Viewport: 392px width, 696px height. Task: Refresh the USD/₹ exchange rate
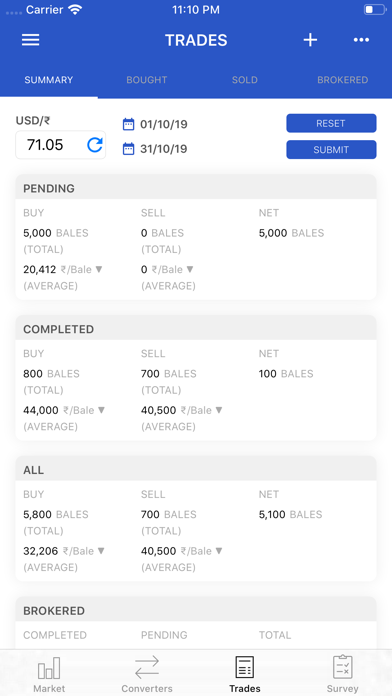coord(95,145)
